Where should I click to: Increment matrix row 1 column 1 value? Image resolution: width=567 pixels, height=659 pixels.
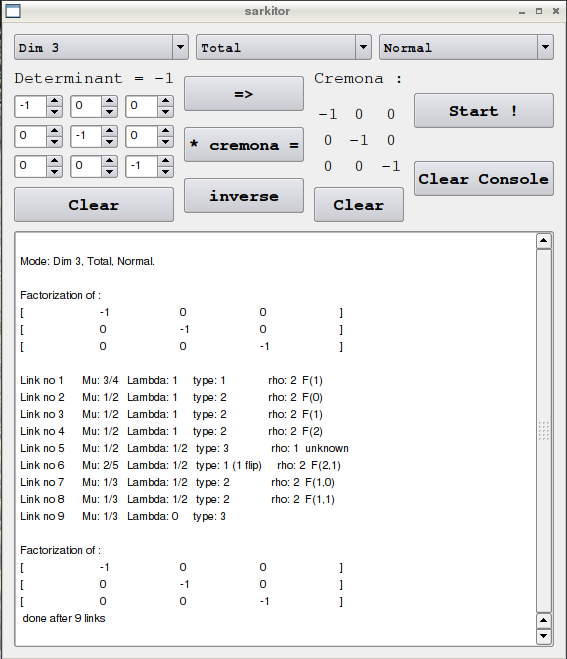(54, 101)
